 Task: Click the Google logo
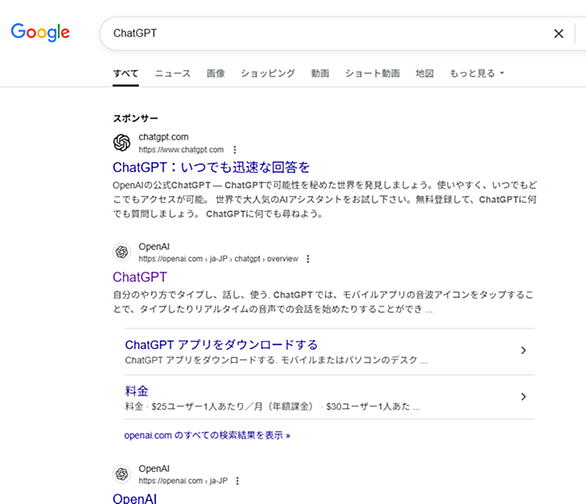40,33
